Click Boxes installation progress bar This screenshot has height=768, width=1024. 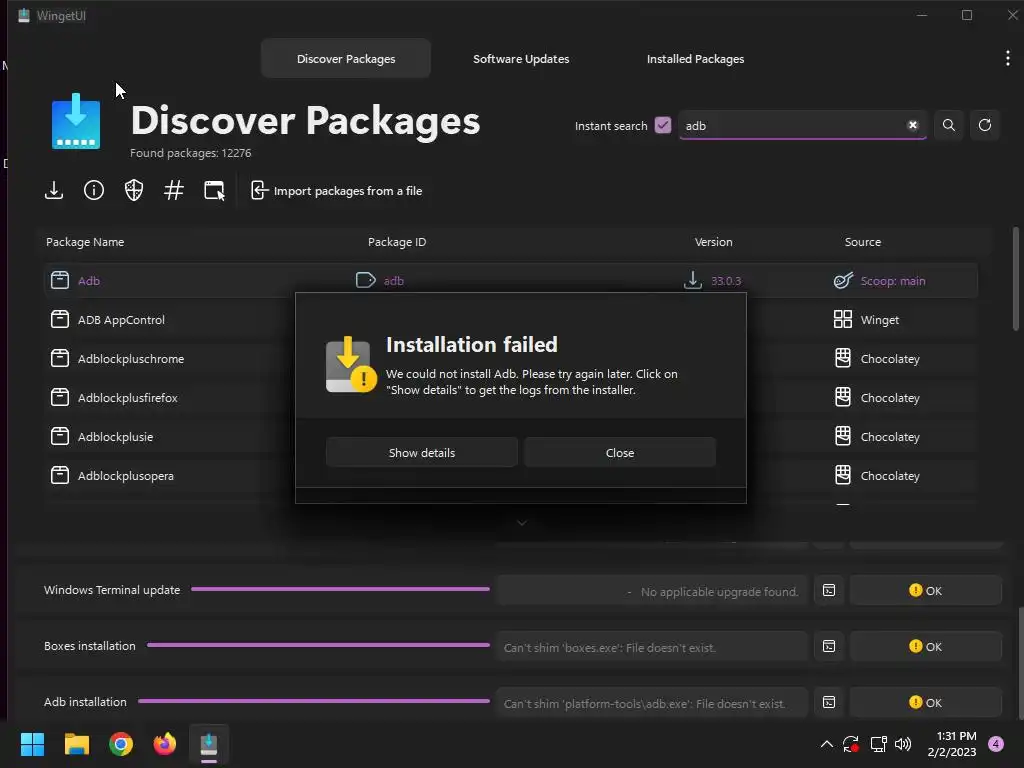318,645
